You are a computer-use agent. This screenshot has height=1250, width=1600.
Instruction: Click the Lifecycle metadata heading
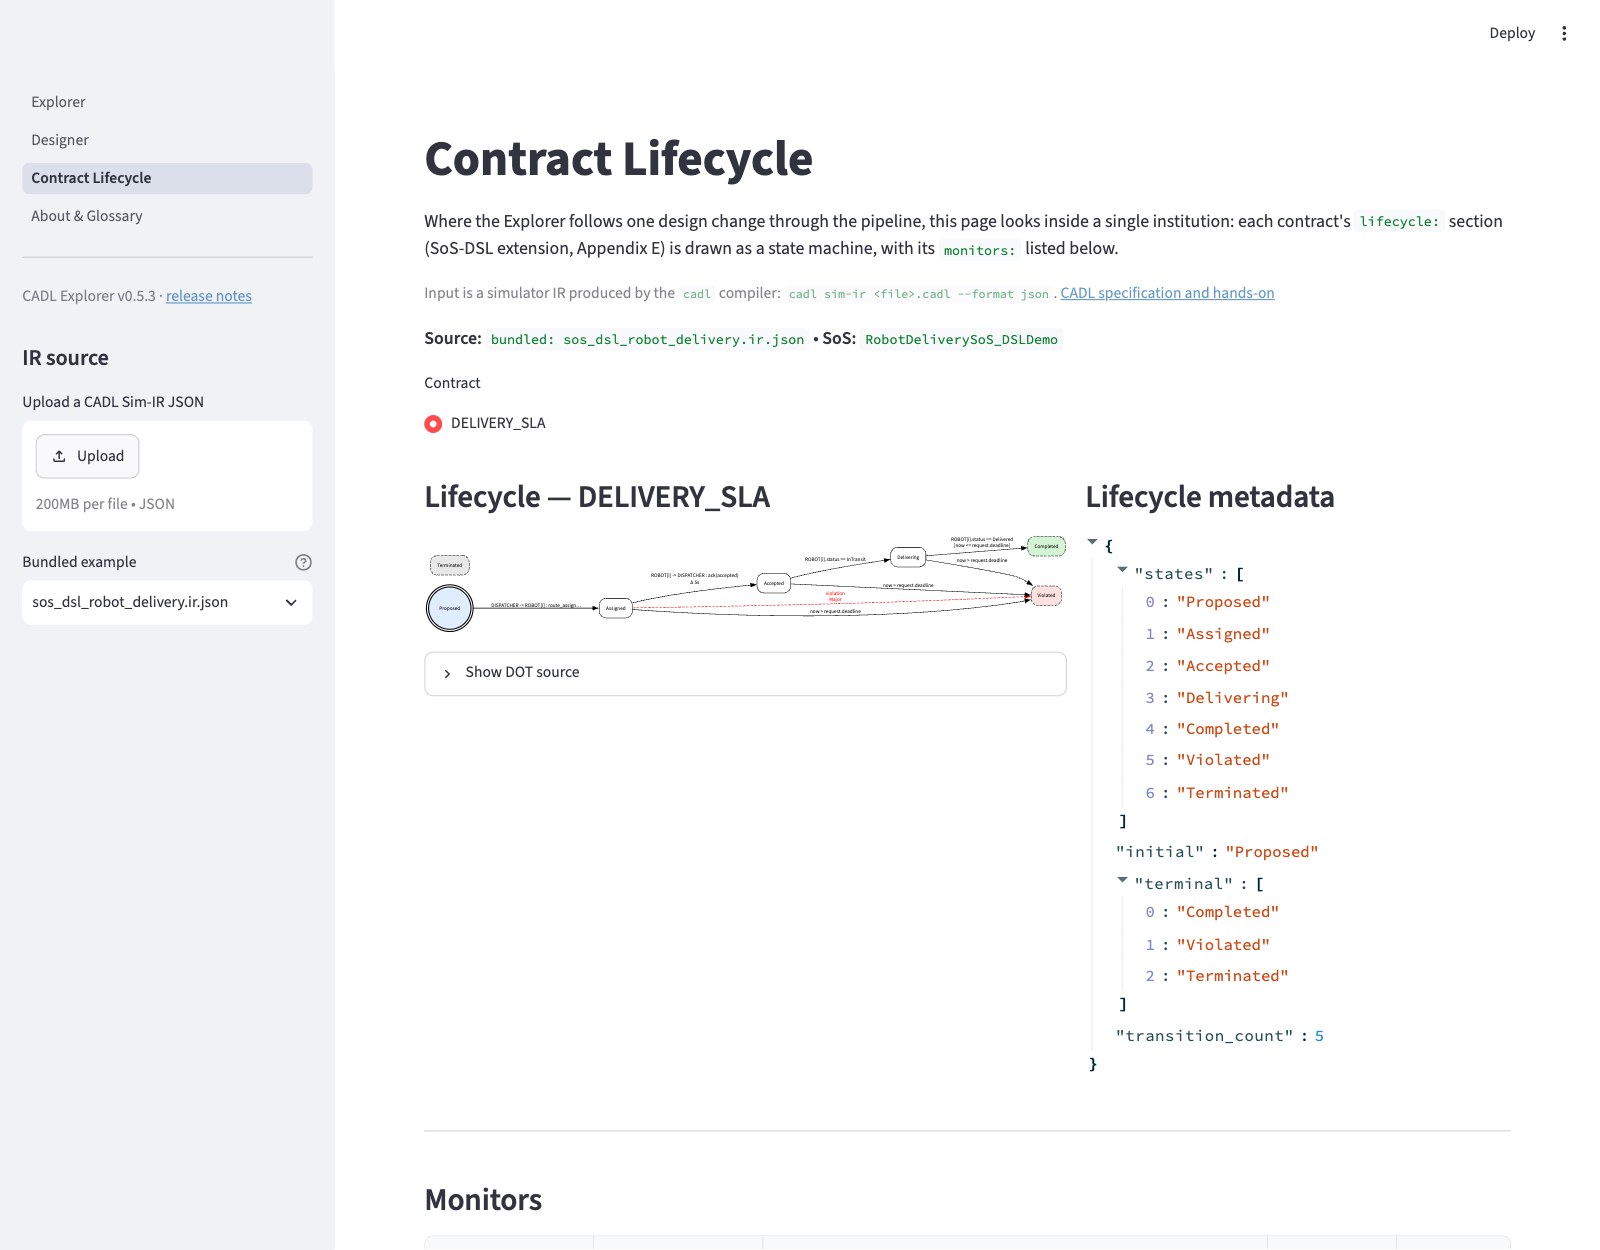click(1210, 497)
